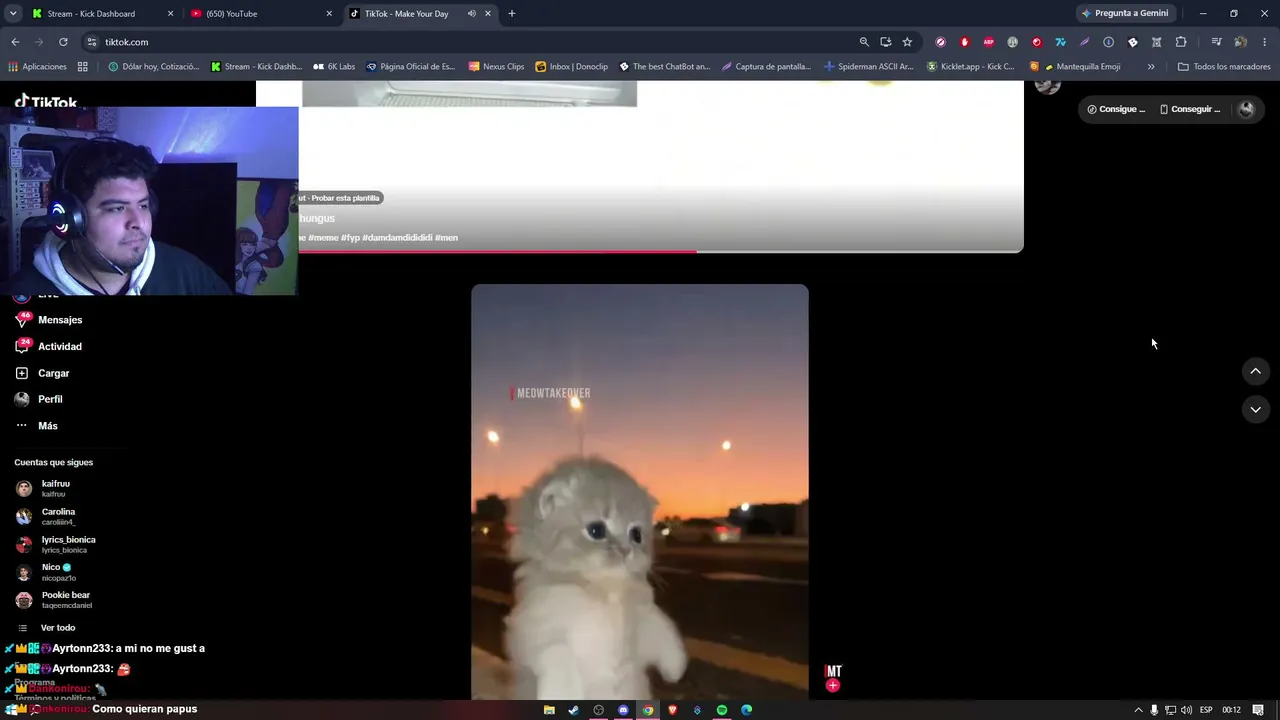The height and width of the screenshot is (720, 1280).
Task: Click the #men hashtag
Action: [446, 238]
